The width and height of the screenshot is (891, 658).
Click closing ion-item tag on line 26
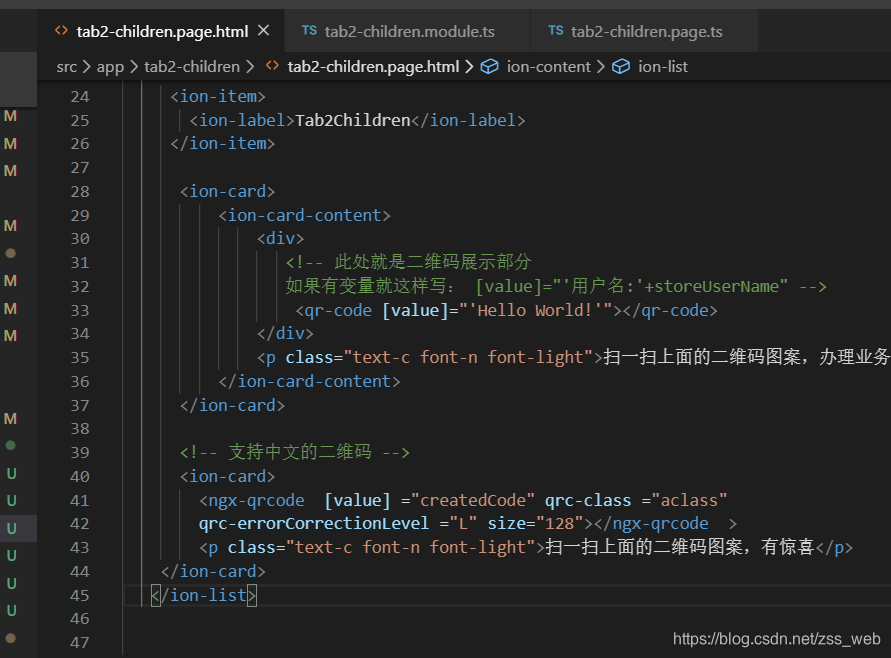pyautogui.click(x=223, y=144)
